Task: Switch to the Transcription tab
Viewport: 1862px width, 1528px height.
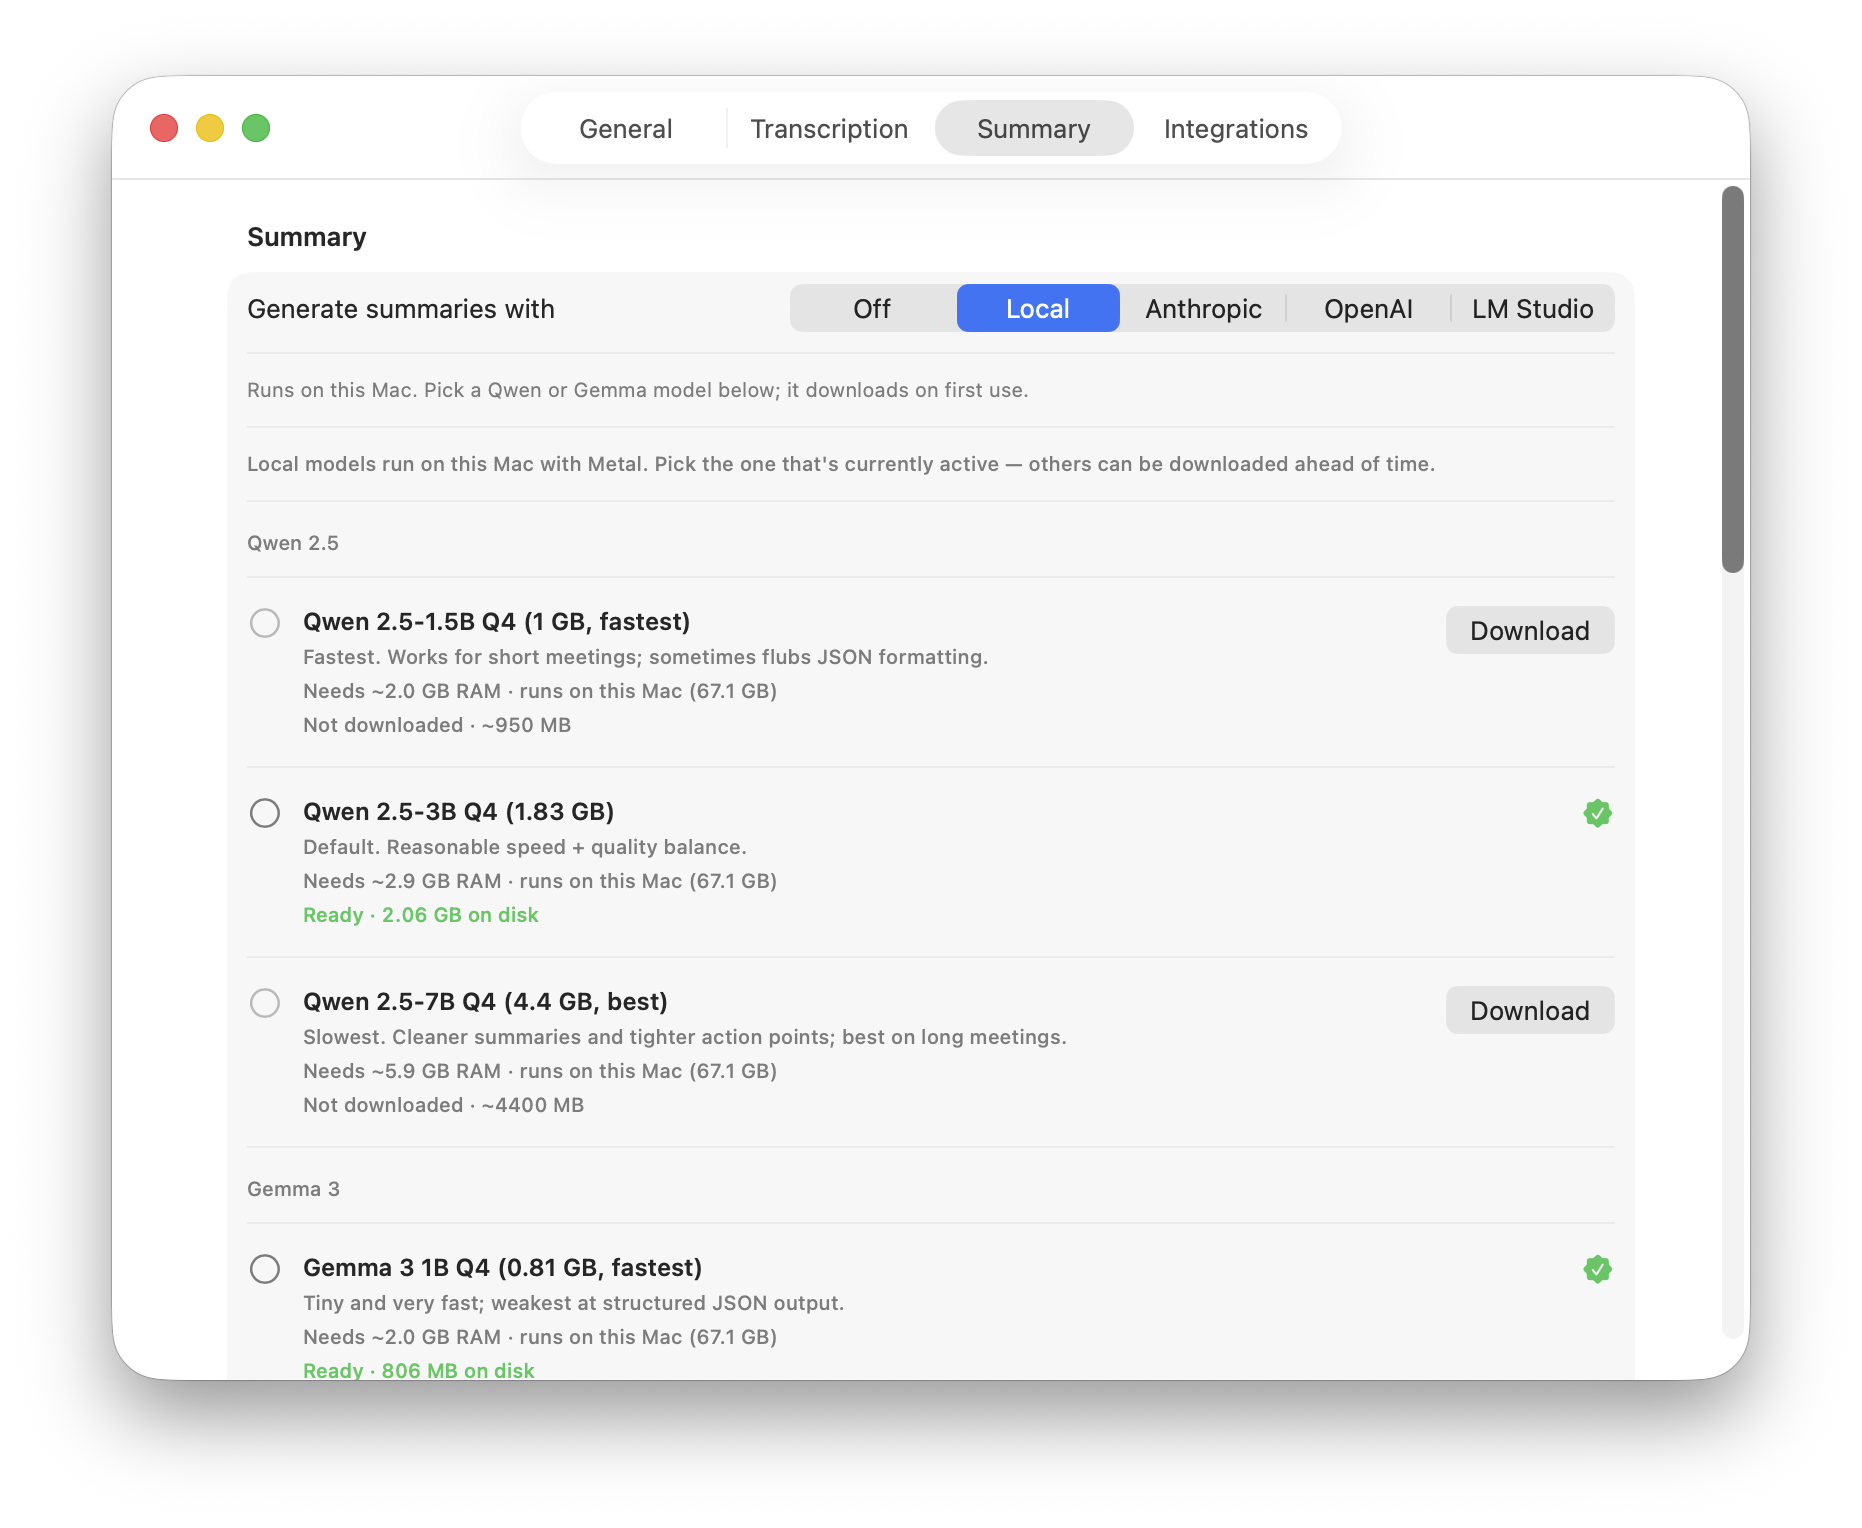Action: [829, 129]
